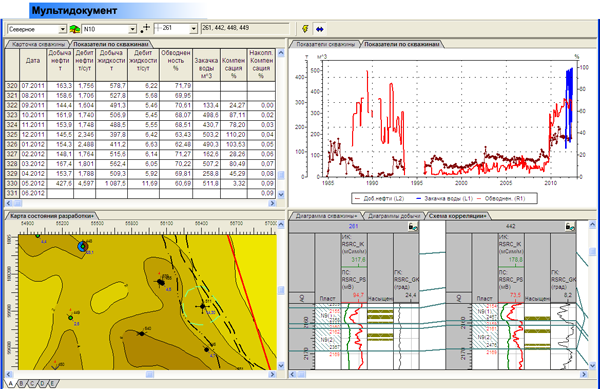Open the Диаграммы добычи tab
The width and height of the screenshot is (600, 389).
coord(394,216)
